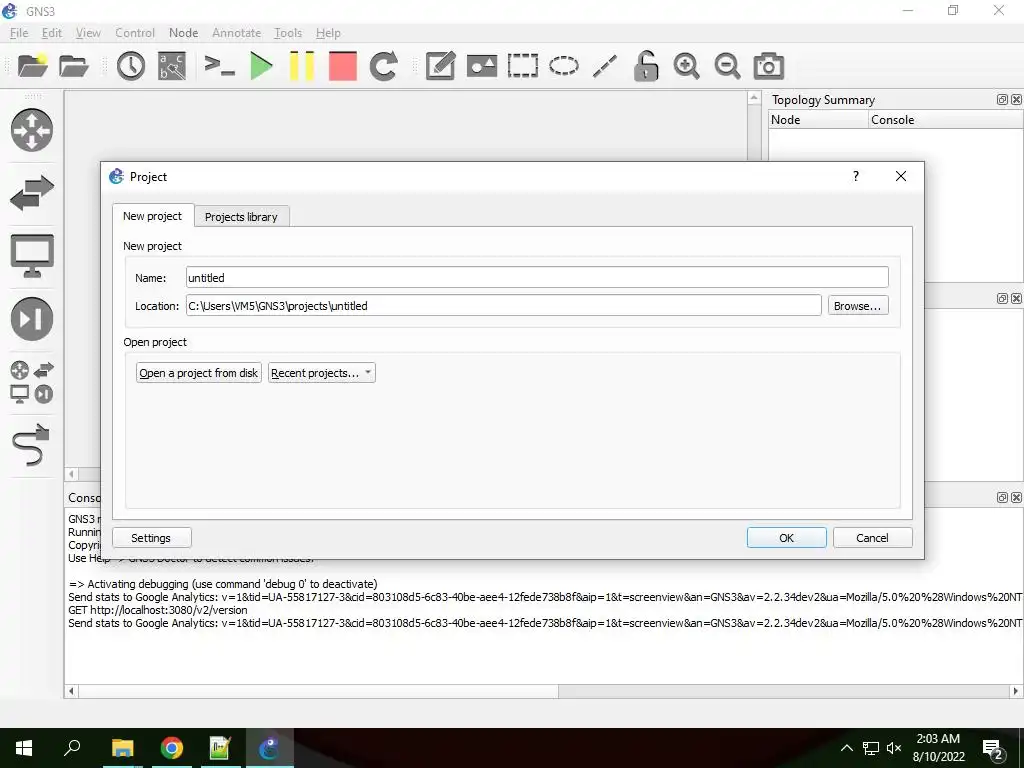
Task: Reload all nodes icon
Action: [383, 66]
